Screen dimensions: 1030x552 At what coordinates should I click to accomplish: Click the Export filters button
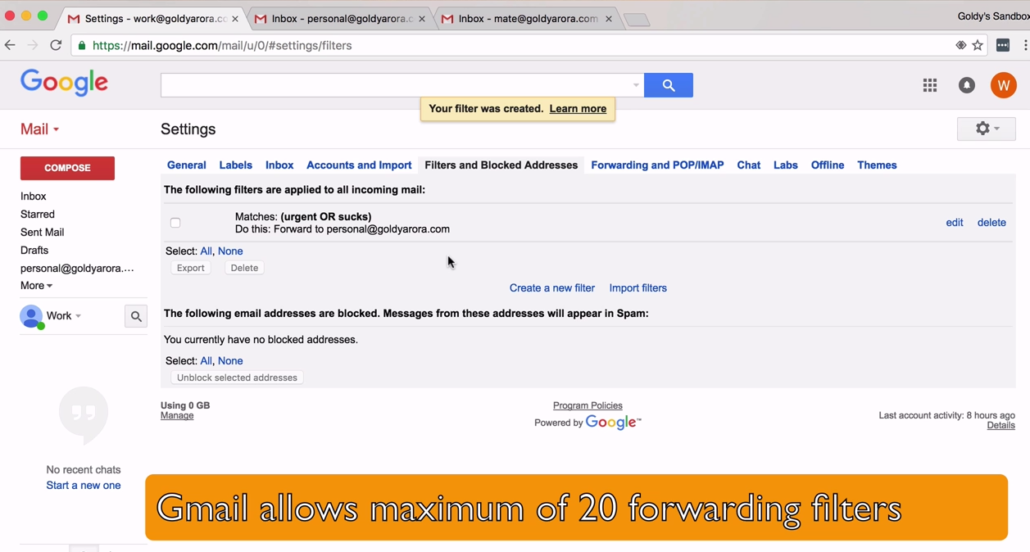point(190,267)
